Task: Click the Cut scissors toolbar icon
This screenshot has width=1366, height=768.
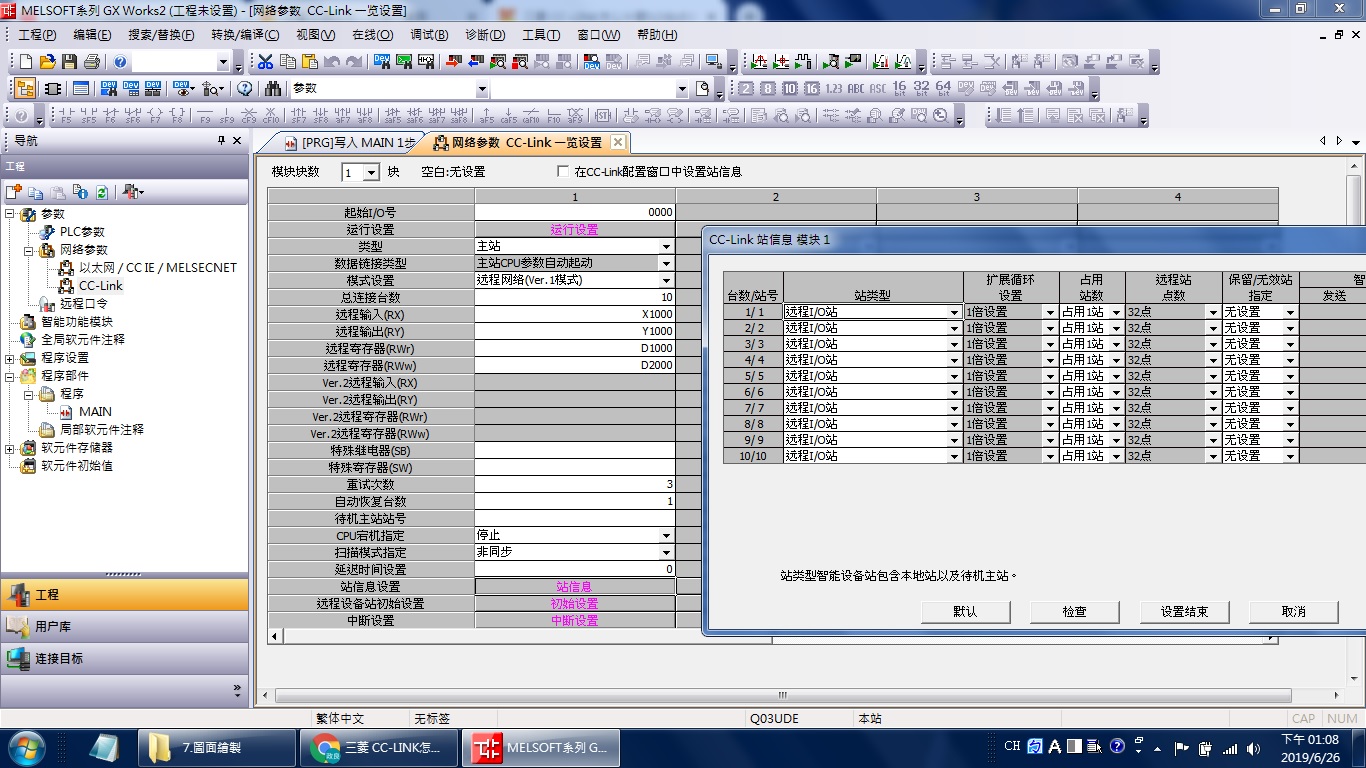Action: [266, 62]
